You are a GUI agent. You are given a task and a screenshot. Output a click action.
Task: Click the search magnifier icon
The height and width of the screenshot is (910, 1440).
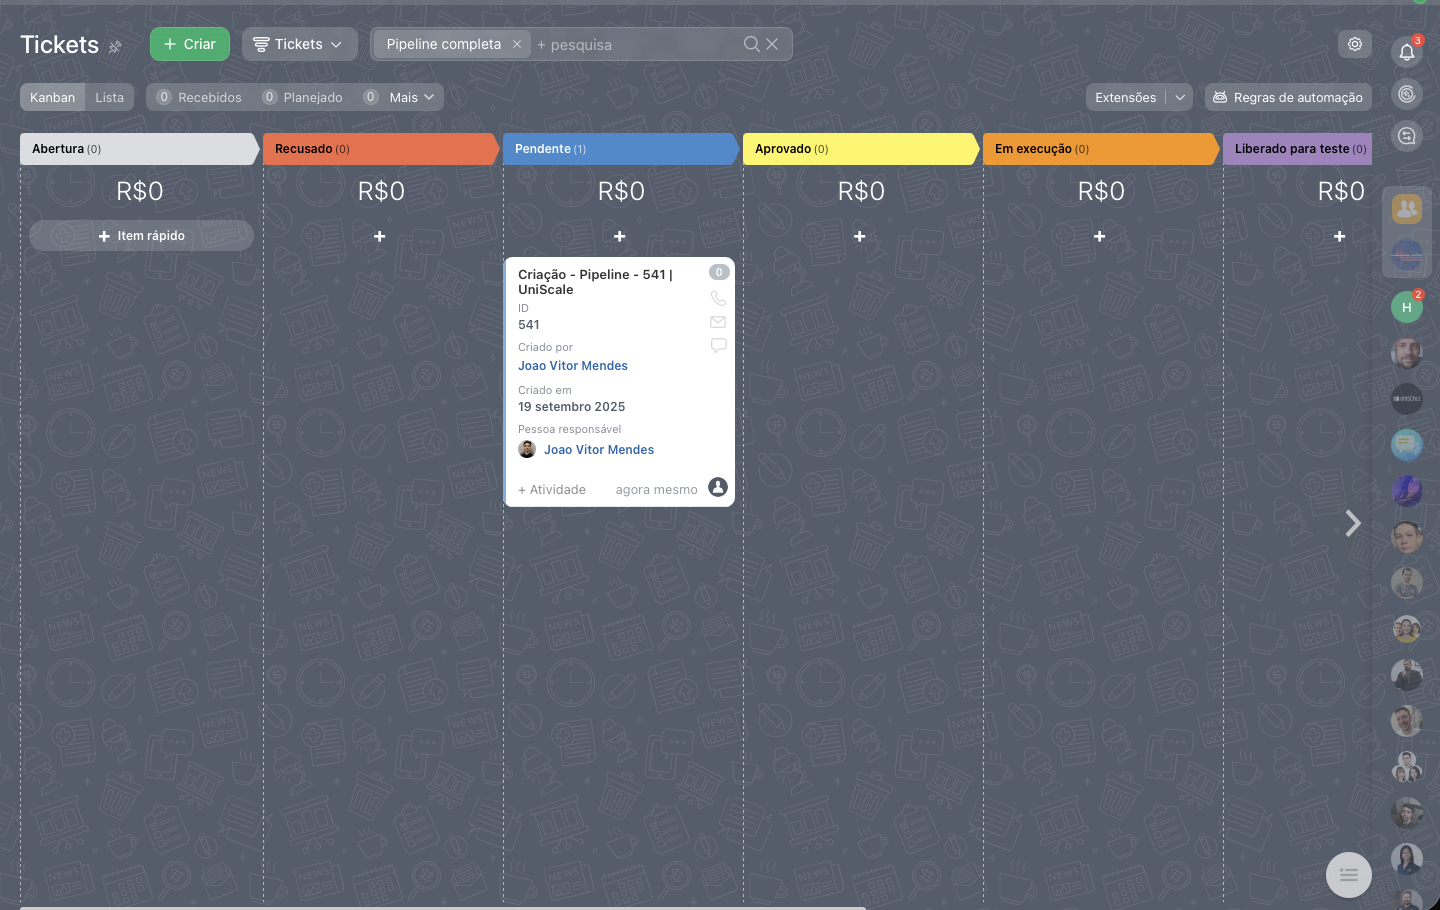tap(751, 44)
